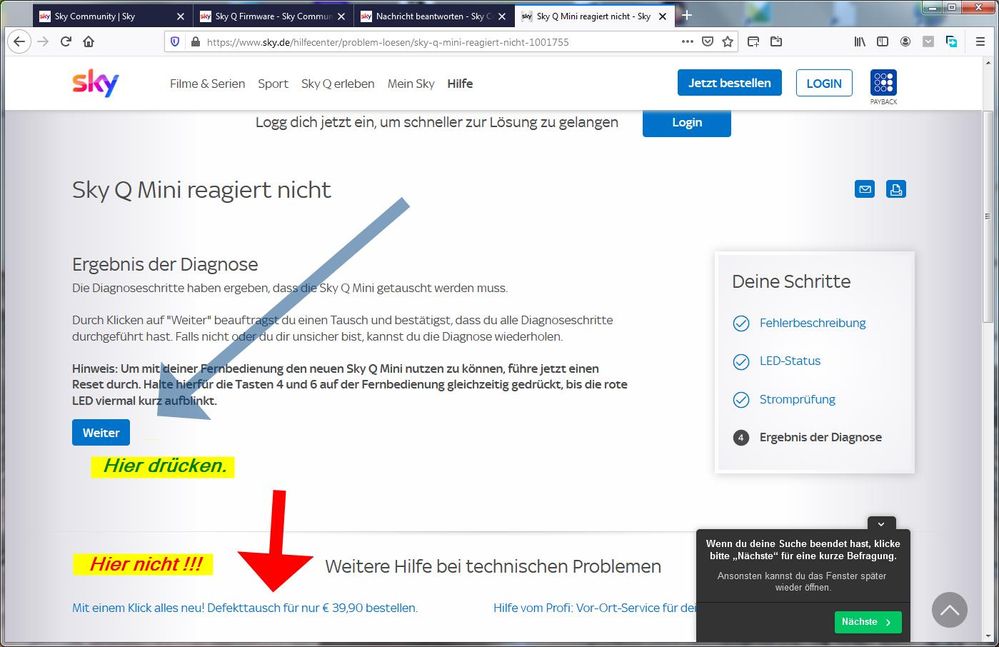This screenshot has height=647, width=999.
Task: Click the scroll-to-top round arrow button
Action: coord(949,609)
